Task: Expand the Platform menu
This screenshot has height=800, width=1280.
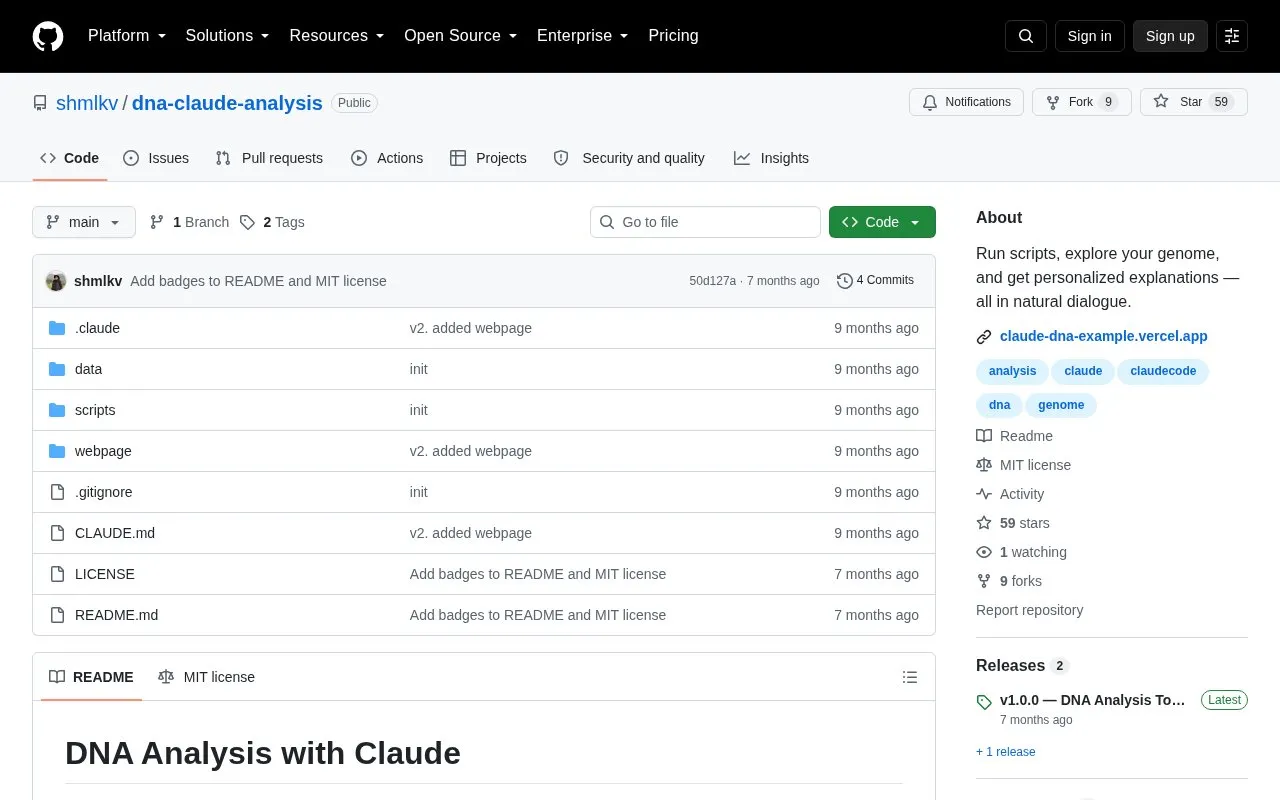Action: pyautogui.click(x=126, y=36)
